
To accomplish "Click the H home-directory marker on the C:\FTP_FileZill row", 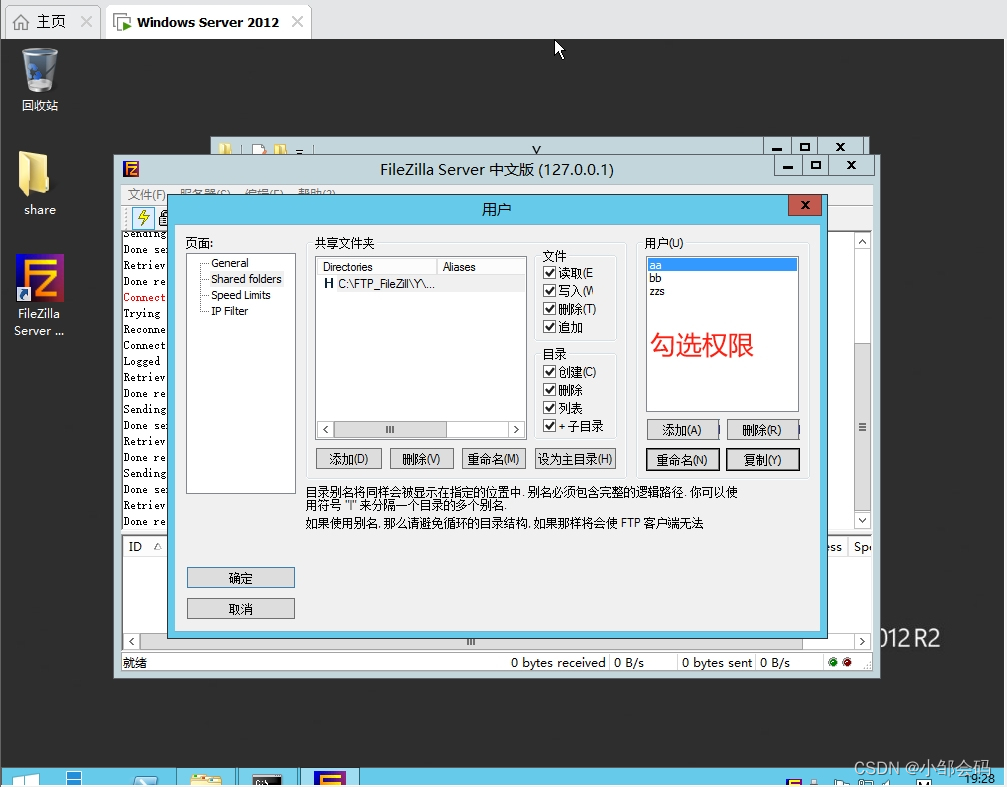I will (x=329, y=283).
